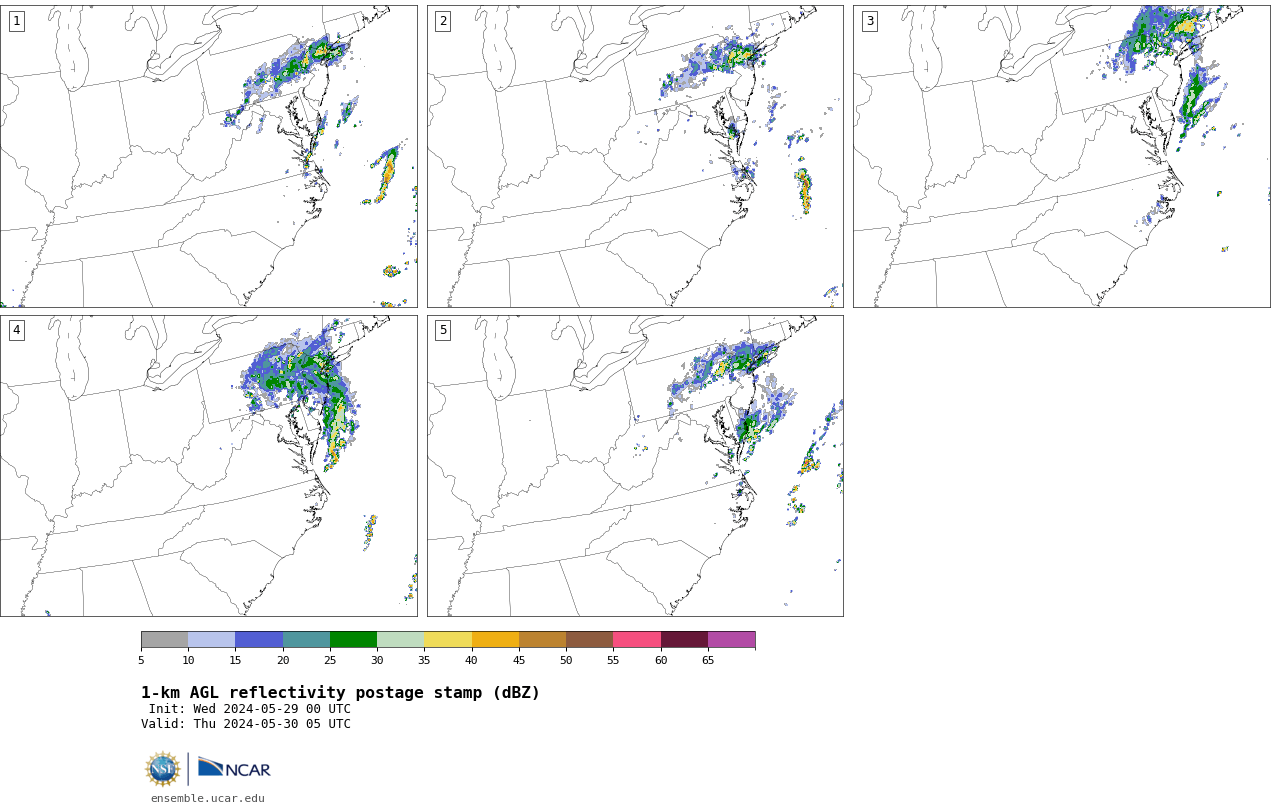
Task: Click the yellow 35-40 dBZ swatch
Action: coord(448,640)
